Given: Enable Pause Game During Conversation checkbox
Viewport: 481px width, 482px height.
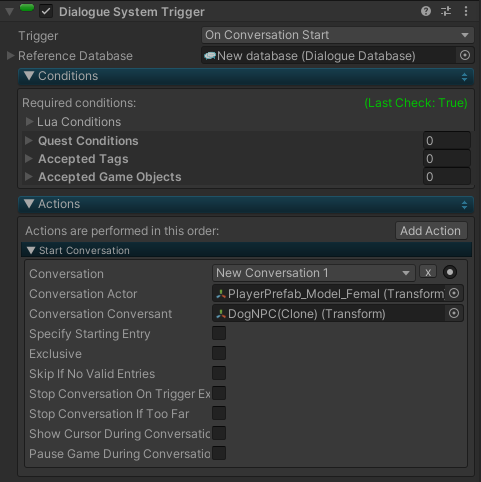Looking at the screenshot, I should point(219,453).
